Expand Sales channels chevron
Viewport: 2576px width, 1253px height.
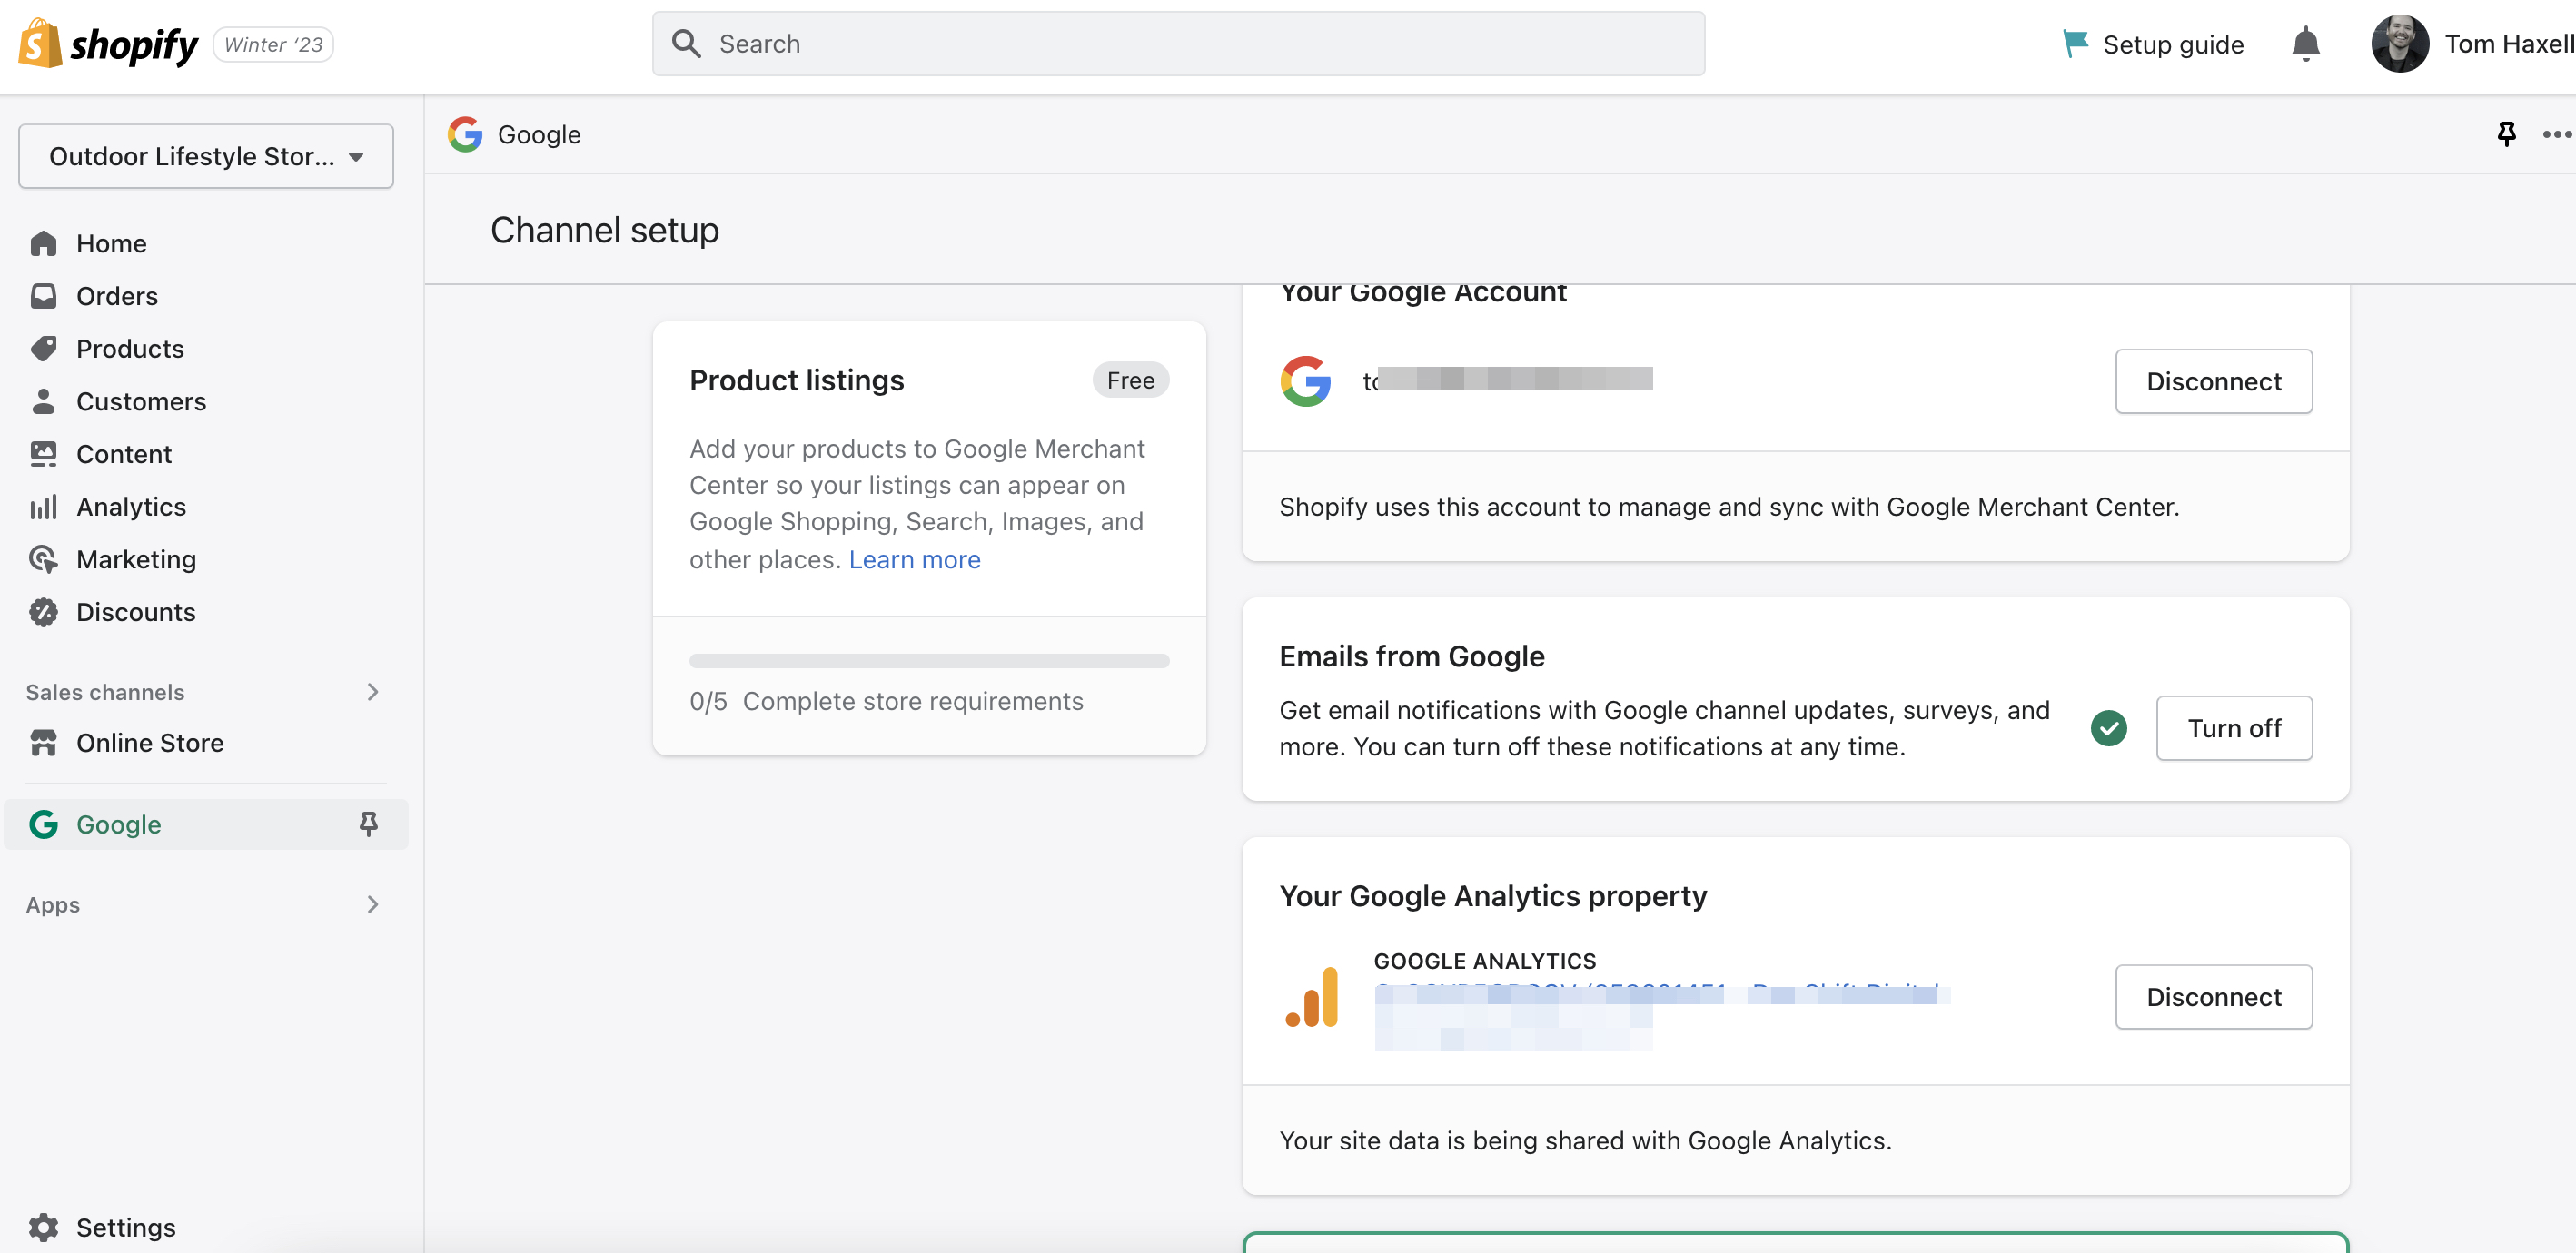(373, 692)
